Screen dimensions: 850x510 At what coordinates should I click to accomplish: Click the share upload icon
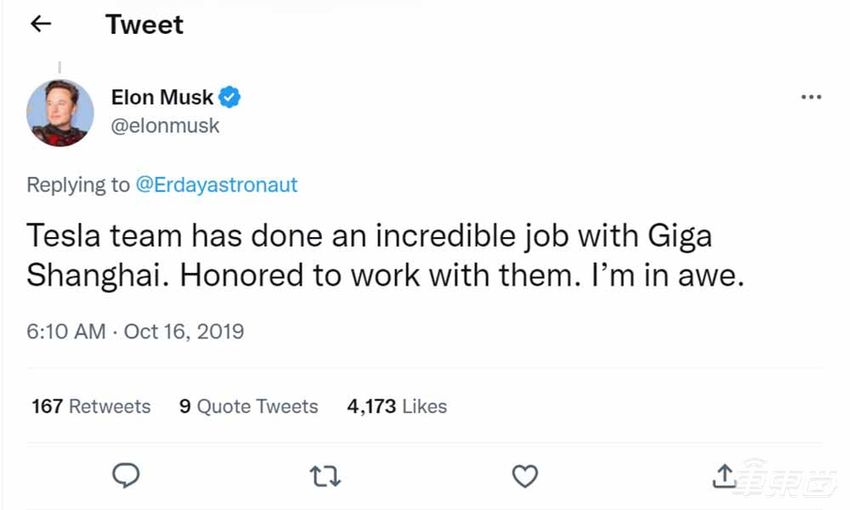(x=724, y=477)
